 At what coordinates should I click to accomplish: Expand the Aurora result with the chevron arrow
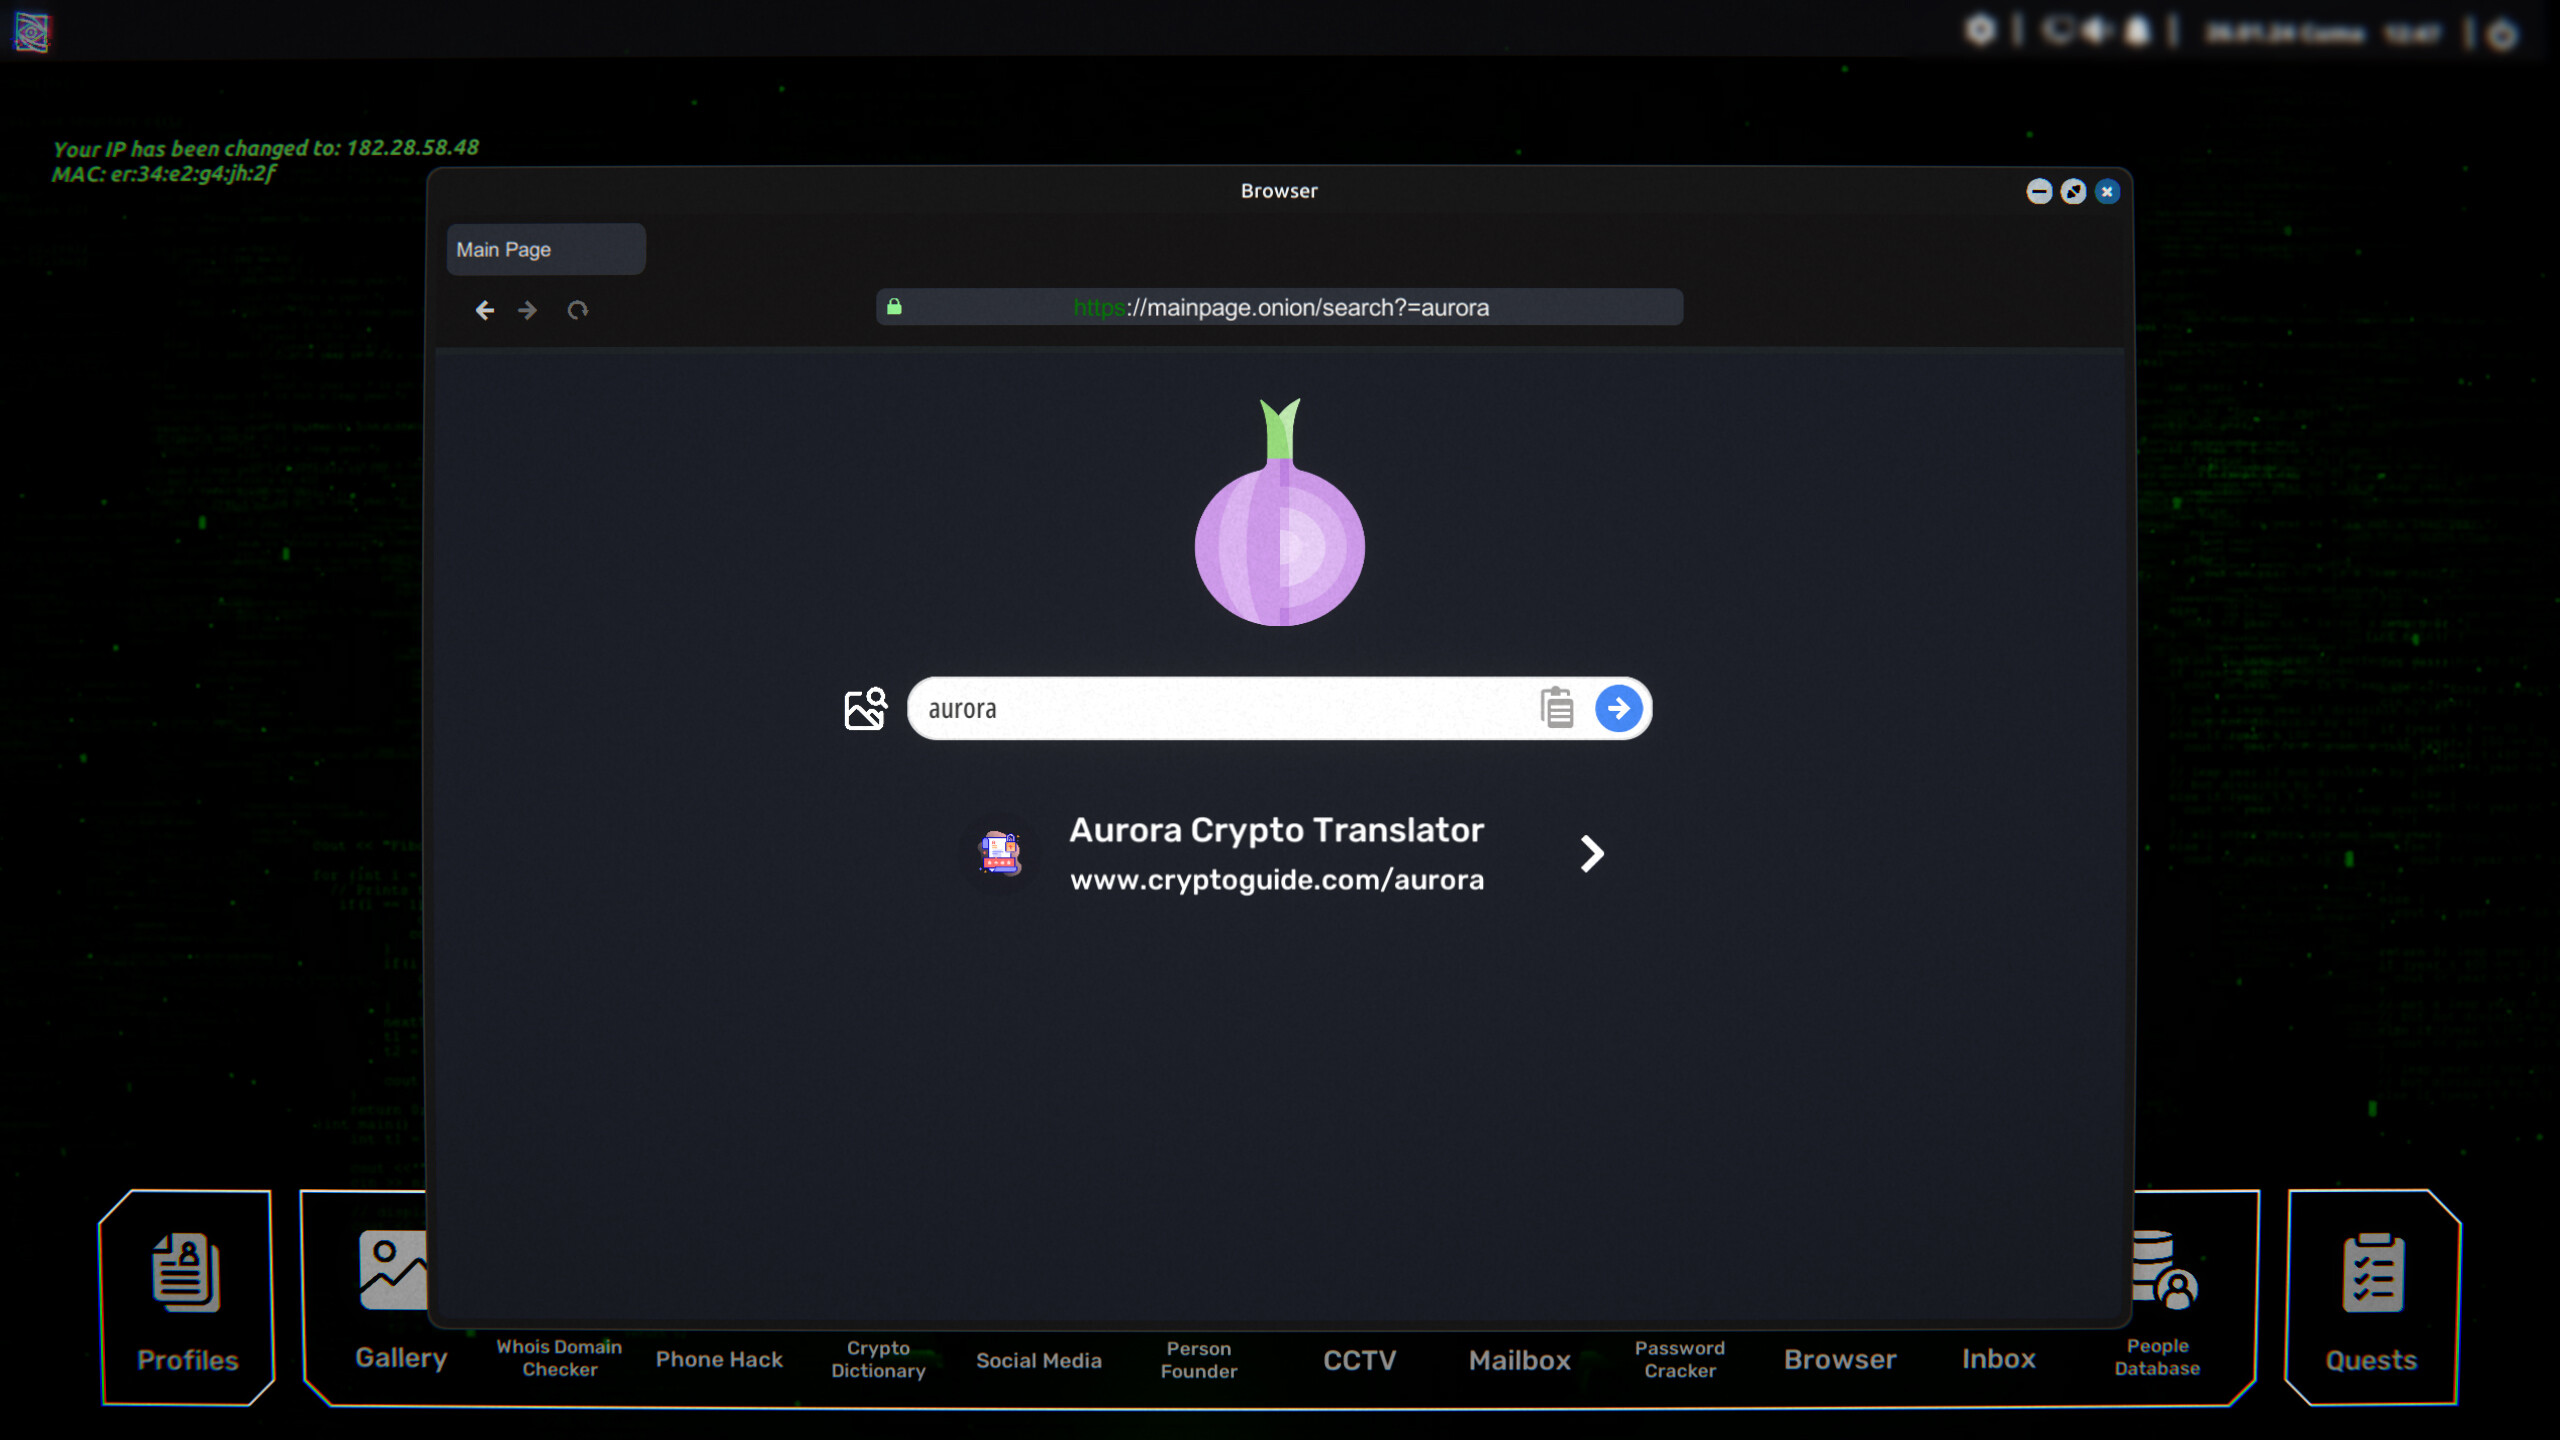(1590, 853)
